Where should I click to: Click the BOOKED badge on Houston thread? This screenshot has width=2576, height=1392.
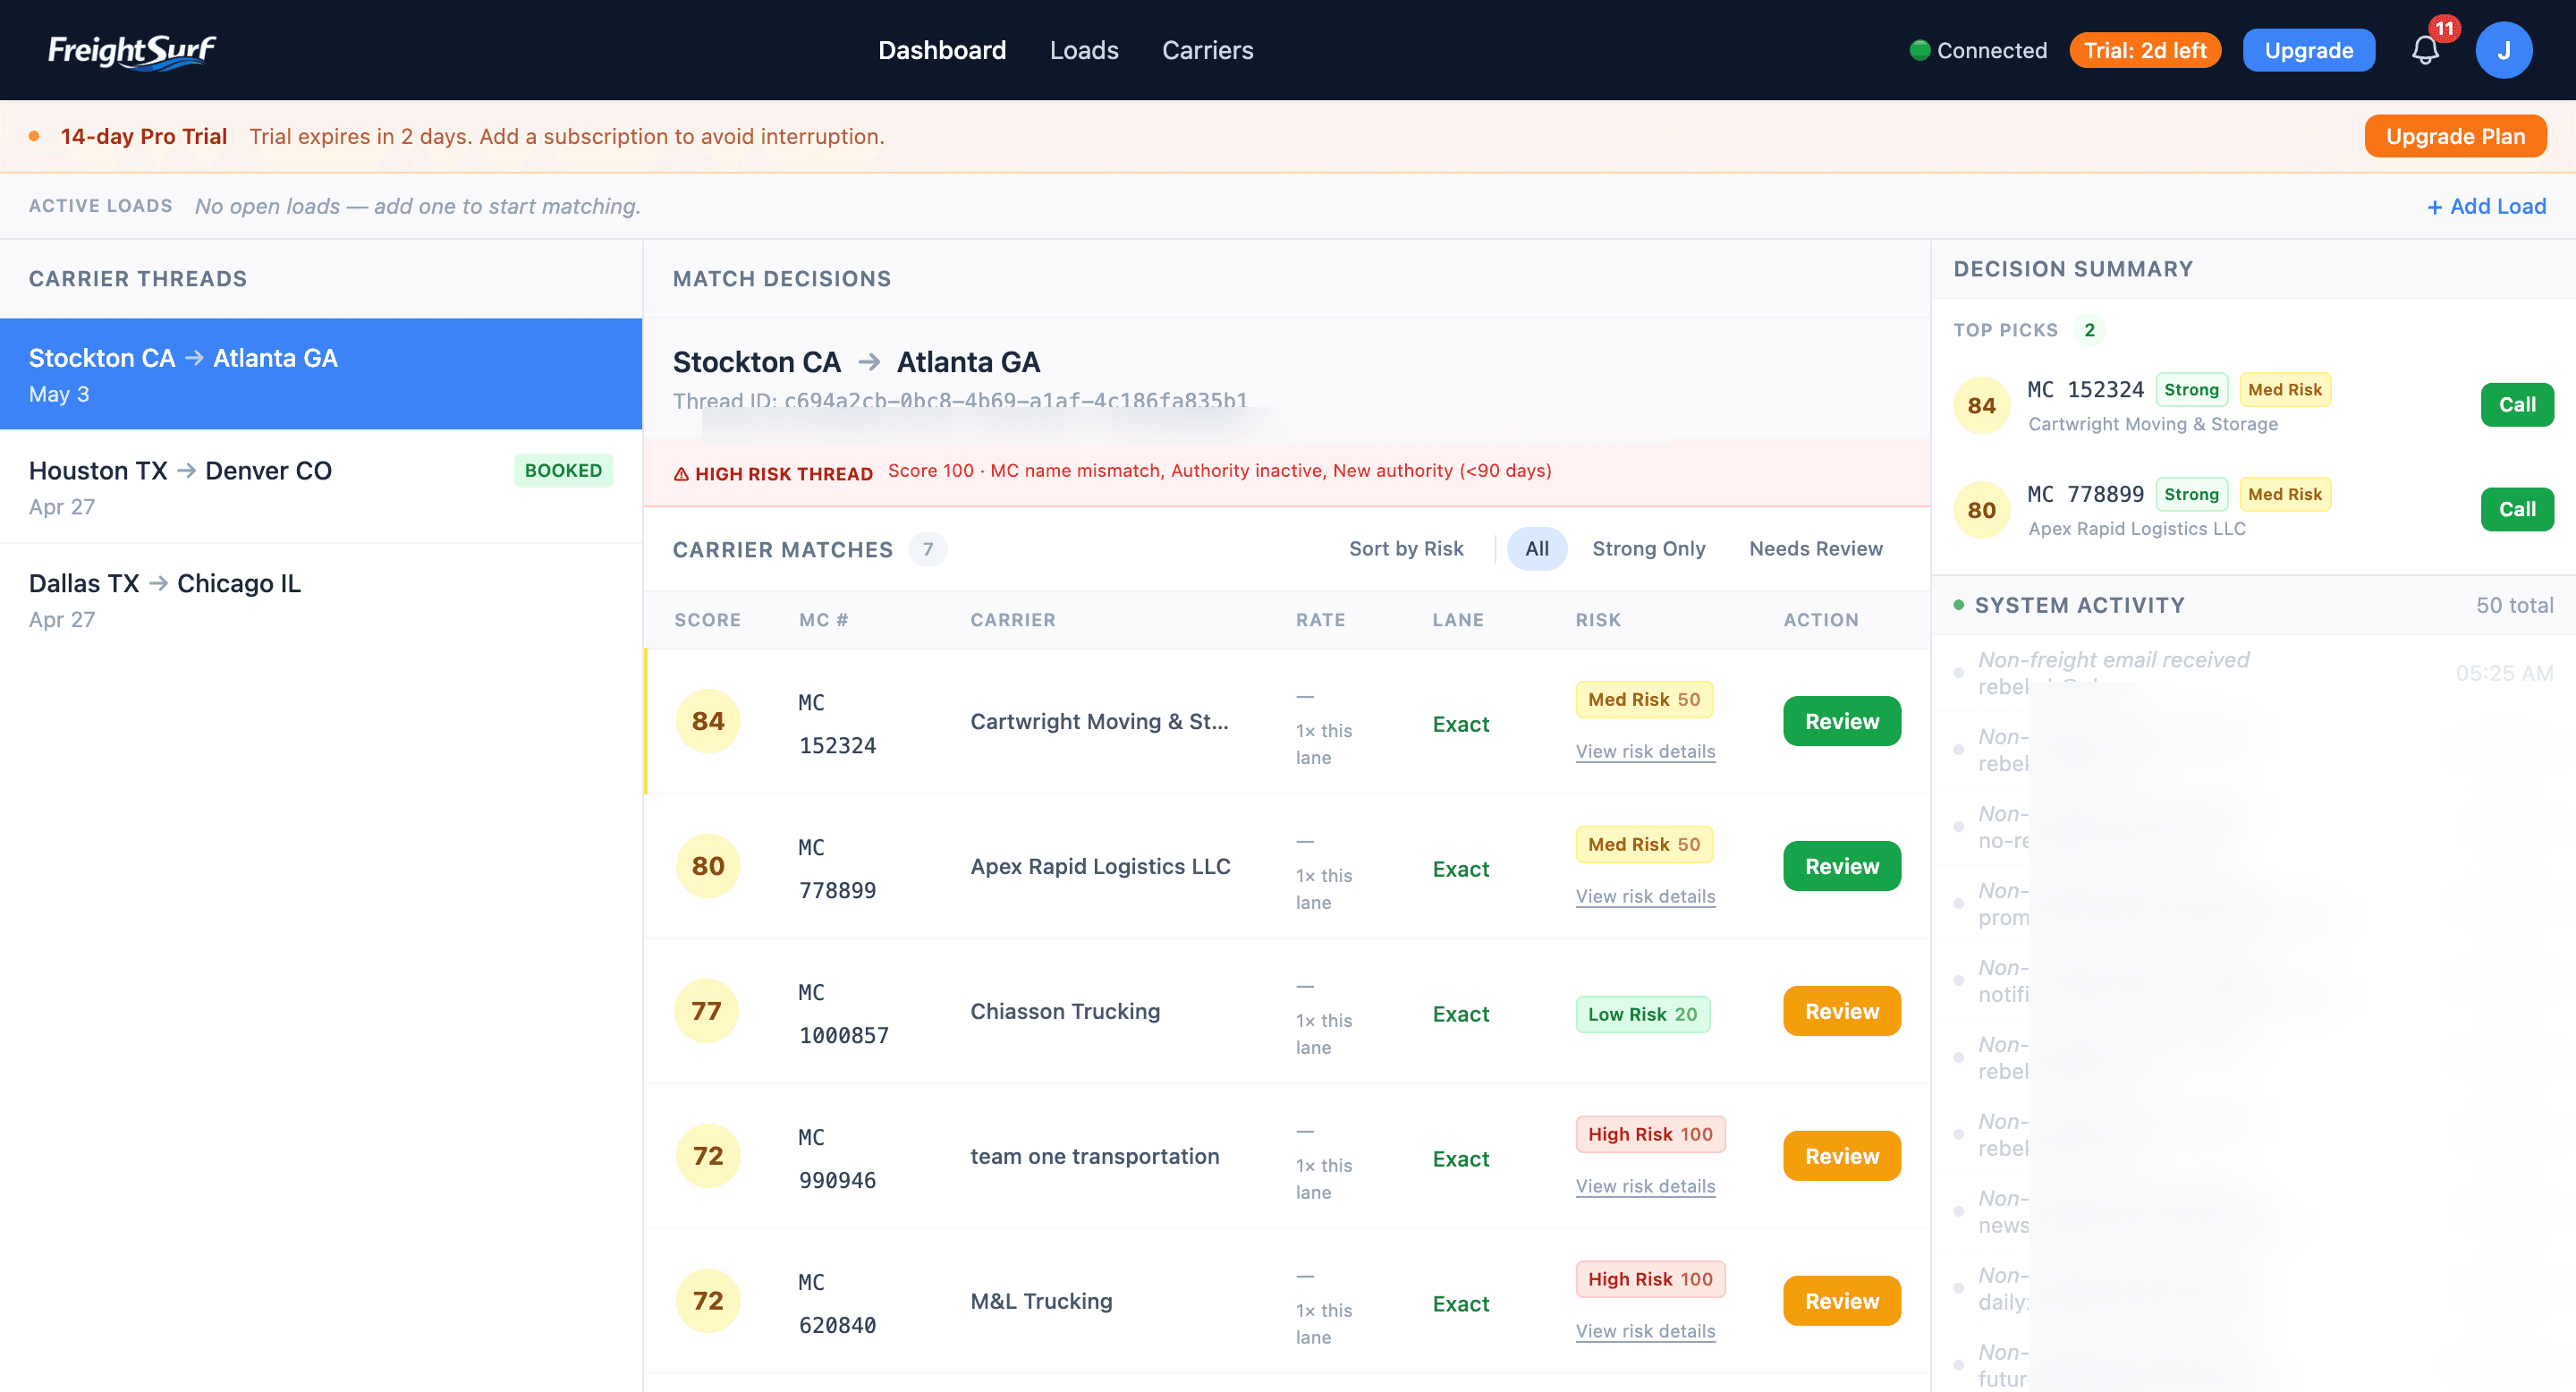[x=563, y=470]
